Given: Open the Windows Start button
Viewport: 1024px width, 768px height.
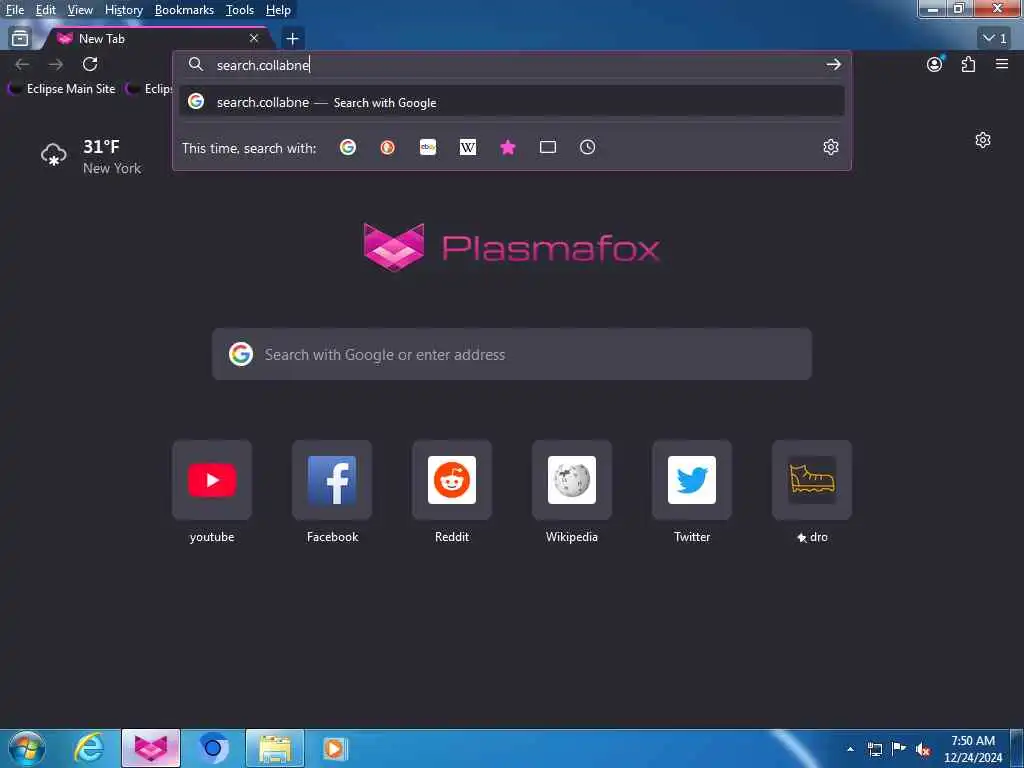Looking at the screenshot, I should click(27, 748).
